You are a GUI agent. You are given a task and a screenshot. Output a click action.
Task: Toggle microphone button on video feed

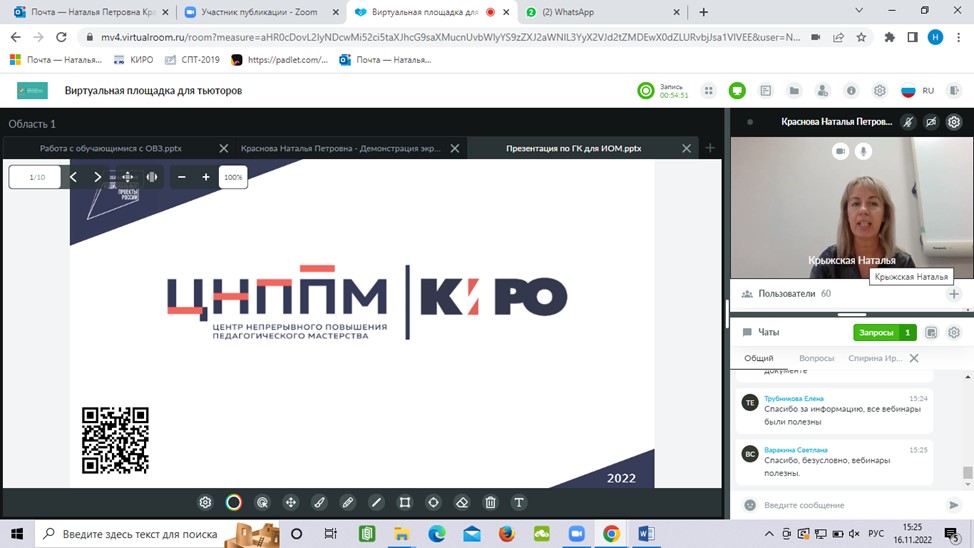[x=863, y=151]
